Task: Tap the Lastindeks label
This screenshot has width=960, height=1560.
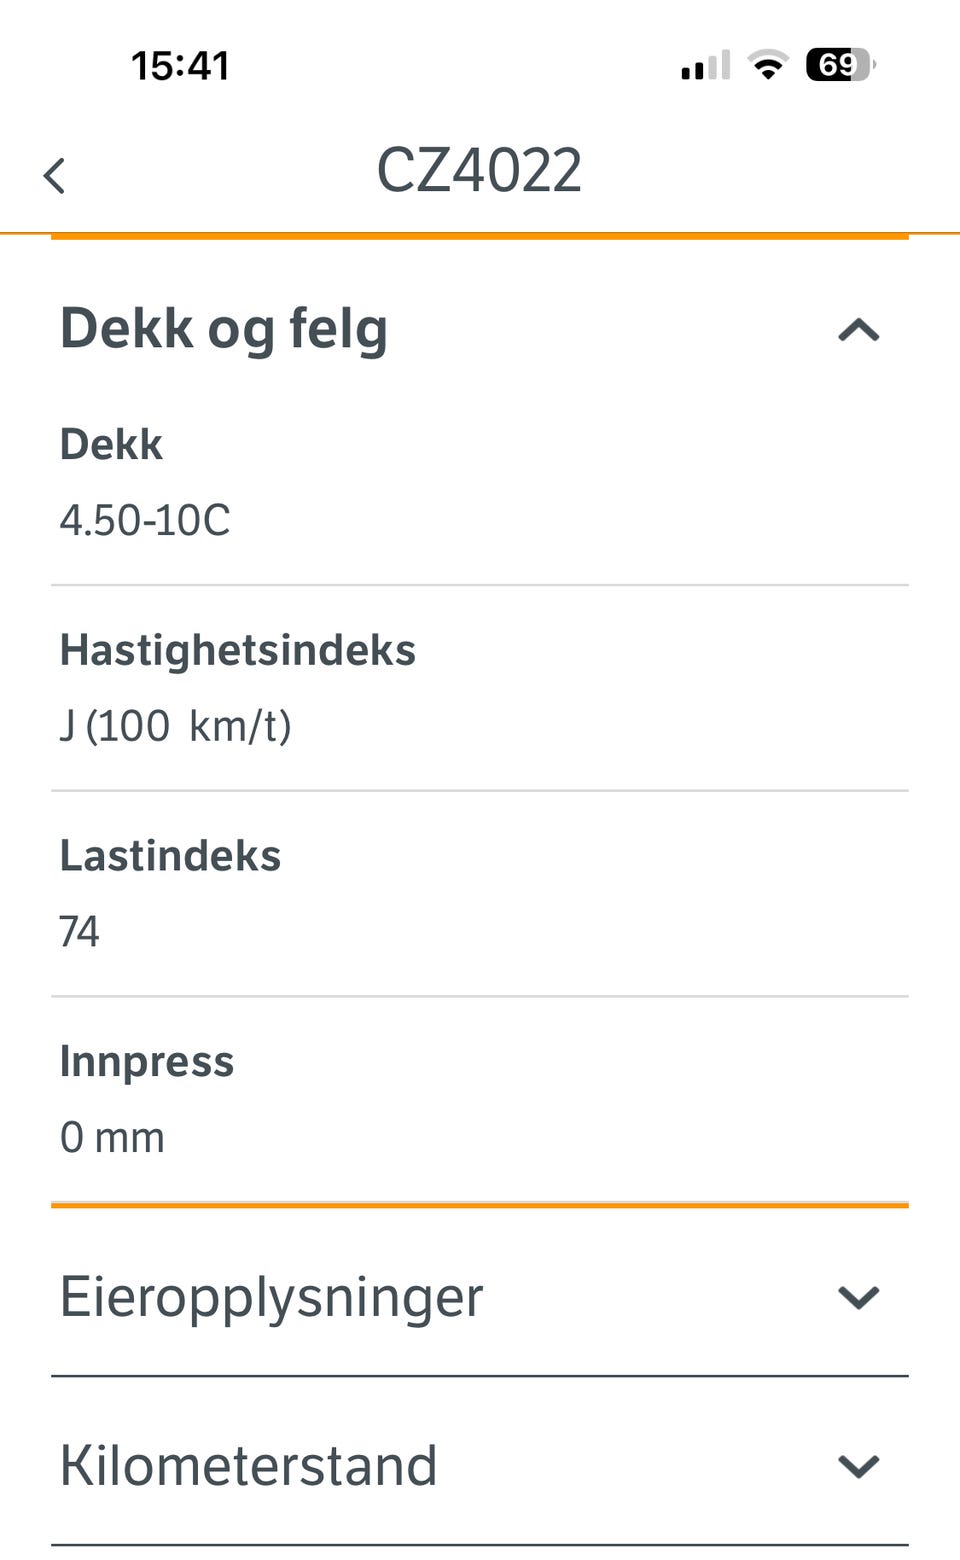Action: (x=170, y=856)
